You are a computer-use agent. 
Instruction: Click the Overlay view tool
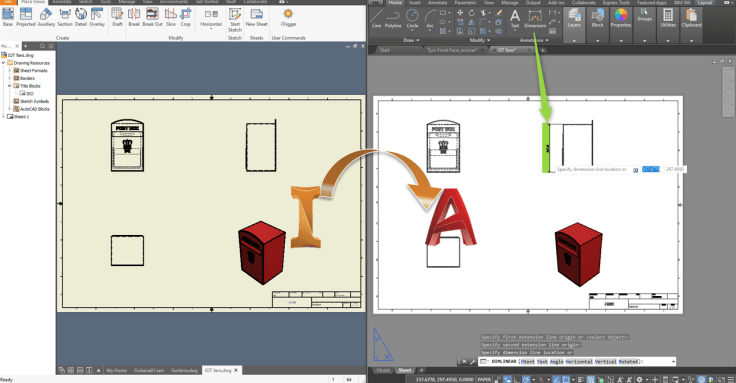[97, 17]
